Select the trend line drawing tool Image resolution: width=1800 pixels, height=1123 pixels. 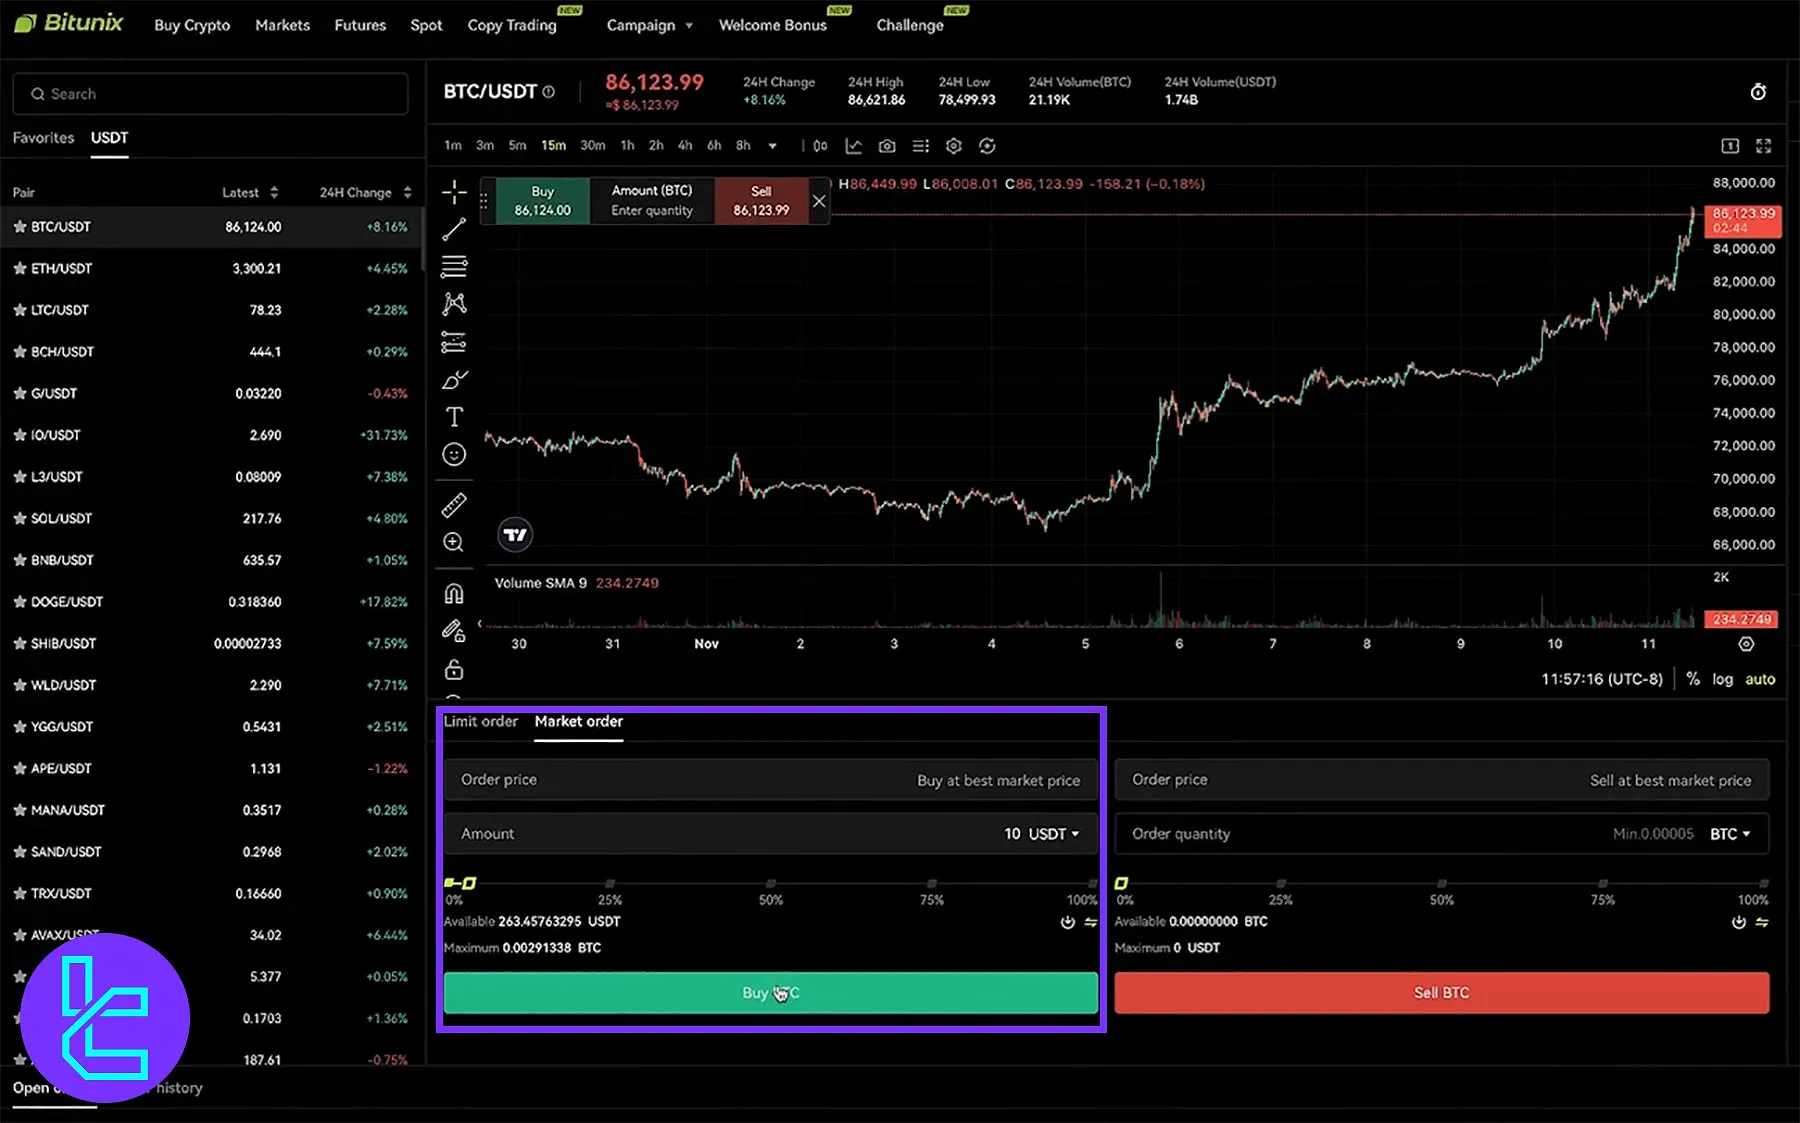click(x=454, y=229)
